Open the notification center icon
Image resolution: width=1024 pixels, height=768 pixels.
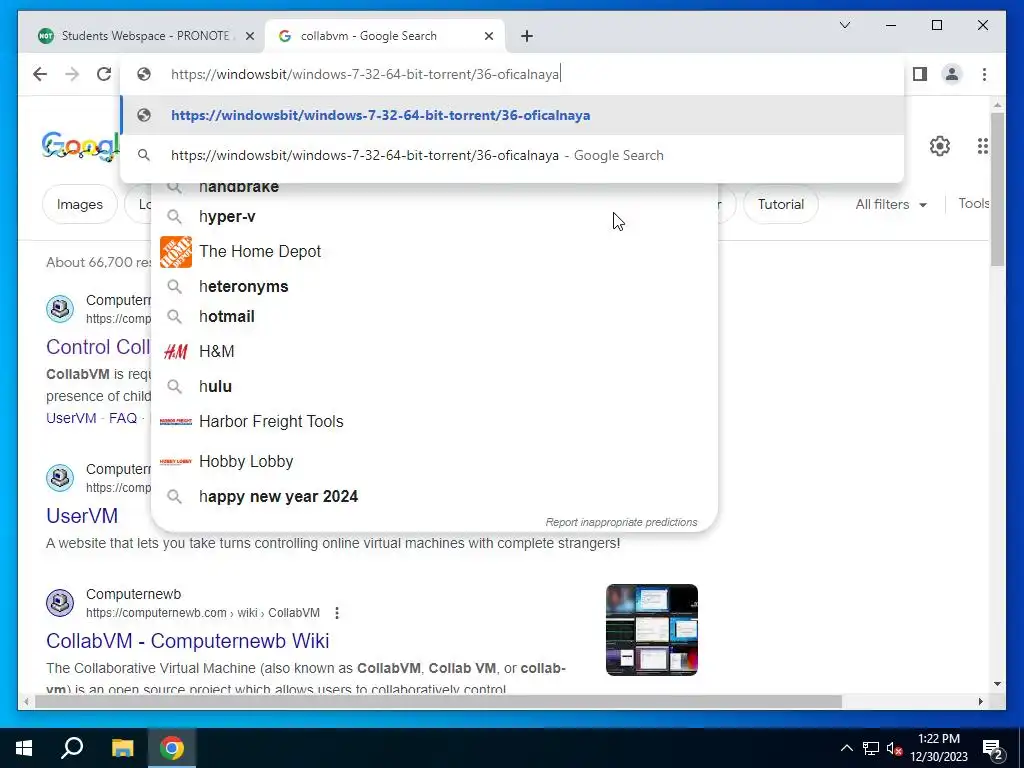click(x=993, y=750)
